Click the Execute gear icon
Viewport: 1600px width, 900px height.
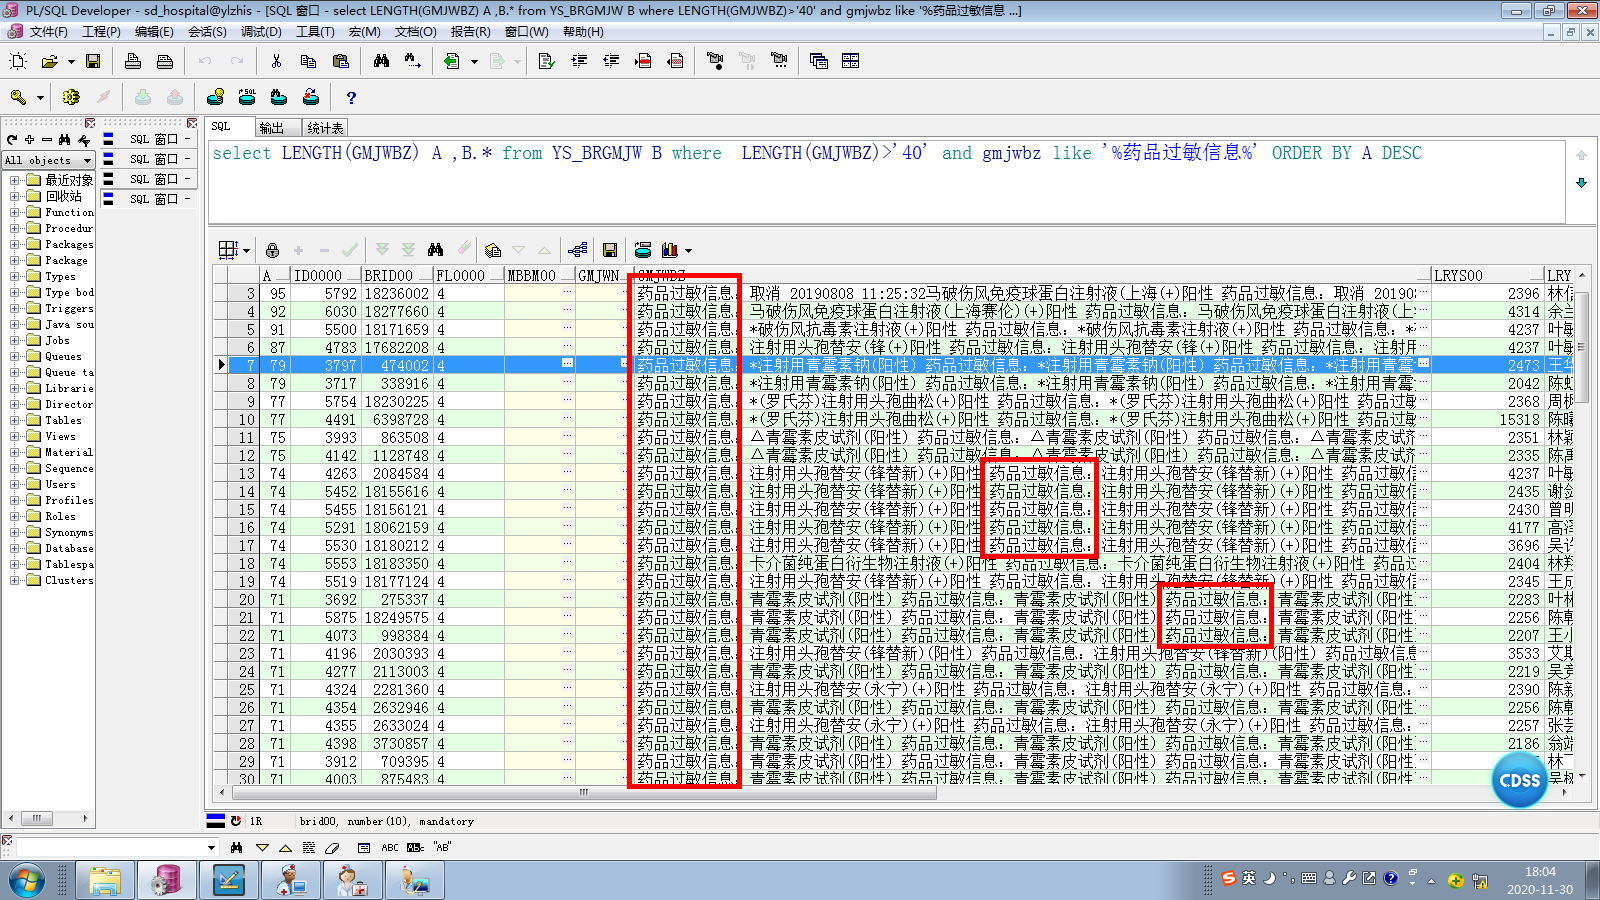point(70,97)
